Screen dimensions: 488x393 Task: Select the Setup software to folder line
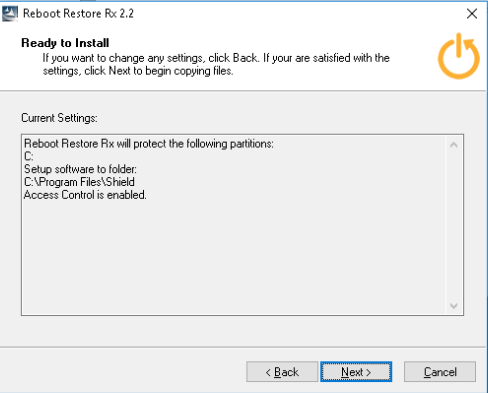pyautogui.click(x=80, y=169)
